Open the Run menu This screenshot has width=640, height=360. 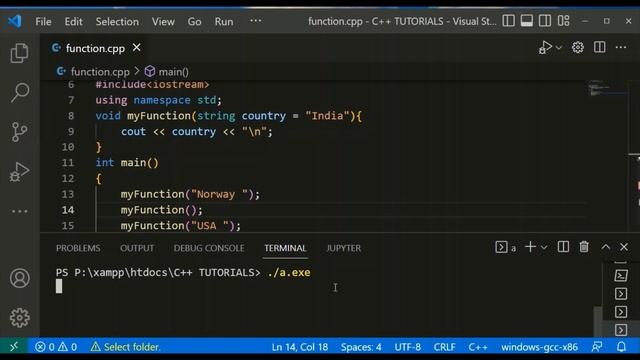pyautogui.click(x=224, y=21)
